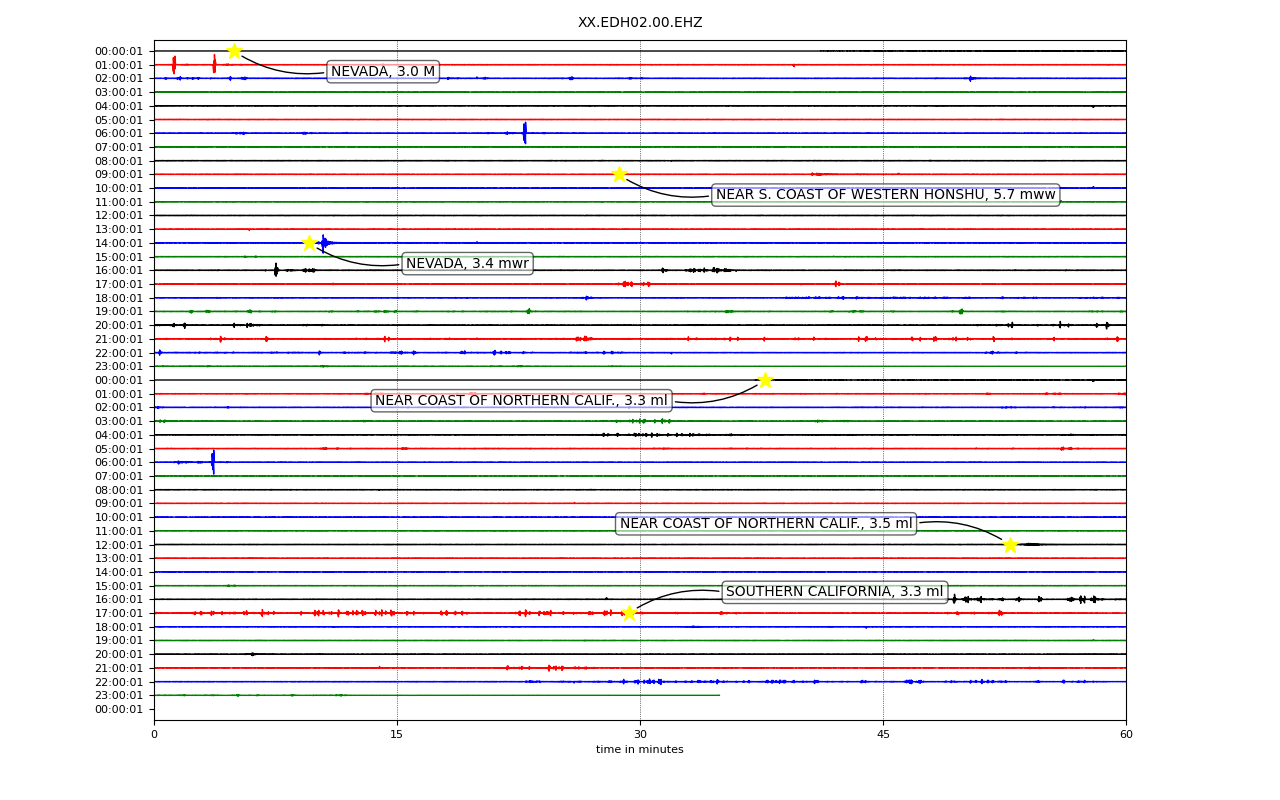Click the NEVADA, 3.4 mwr annotation box
This screenshot has width=1280, height=800.
coord(467,263)
